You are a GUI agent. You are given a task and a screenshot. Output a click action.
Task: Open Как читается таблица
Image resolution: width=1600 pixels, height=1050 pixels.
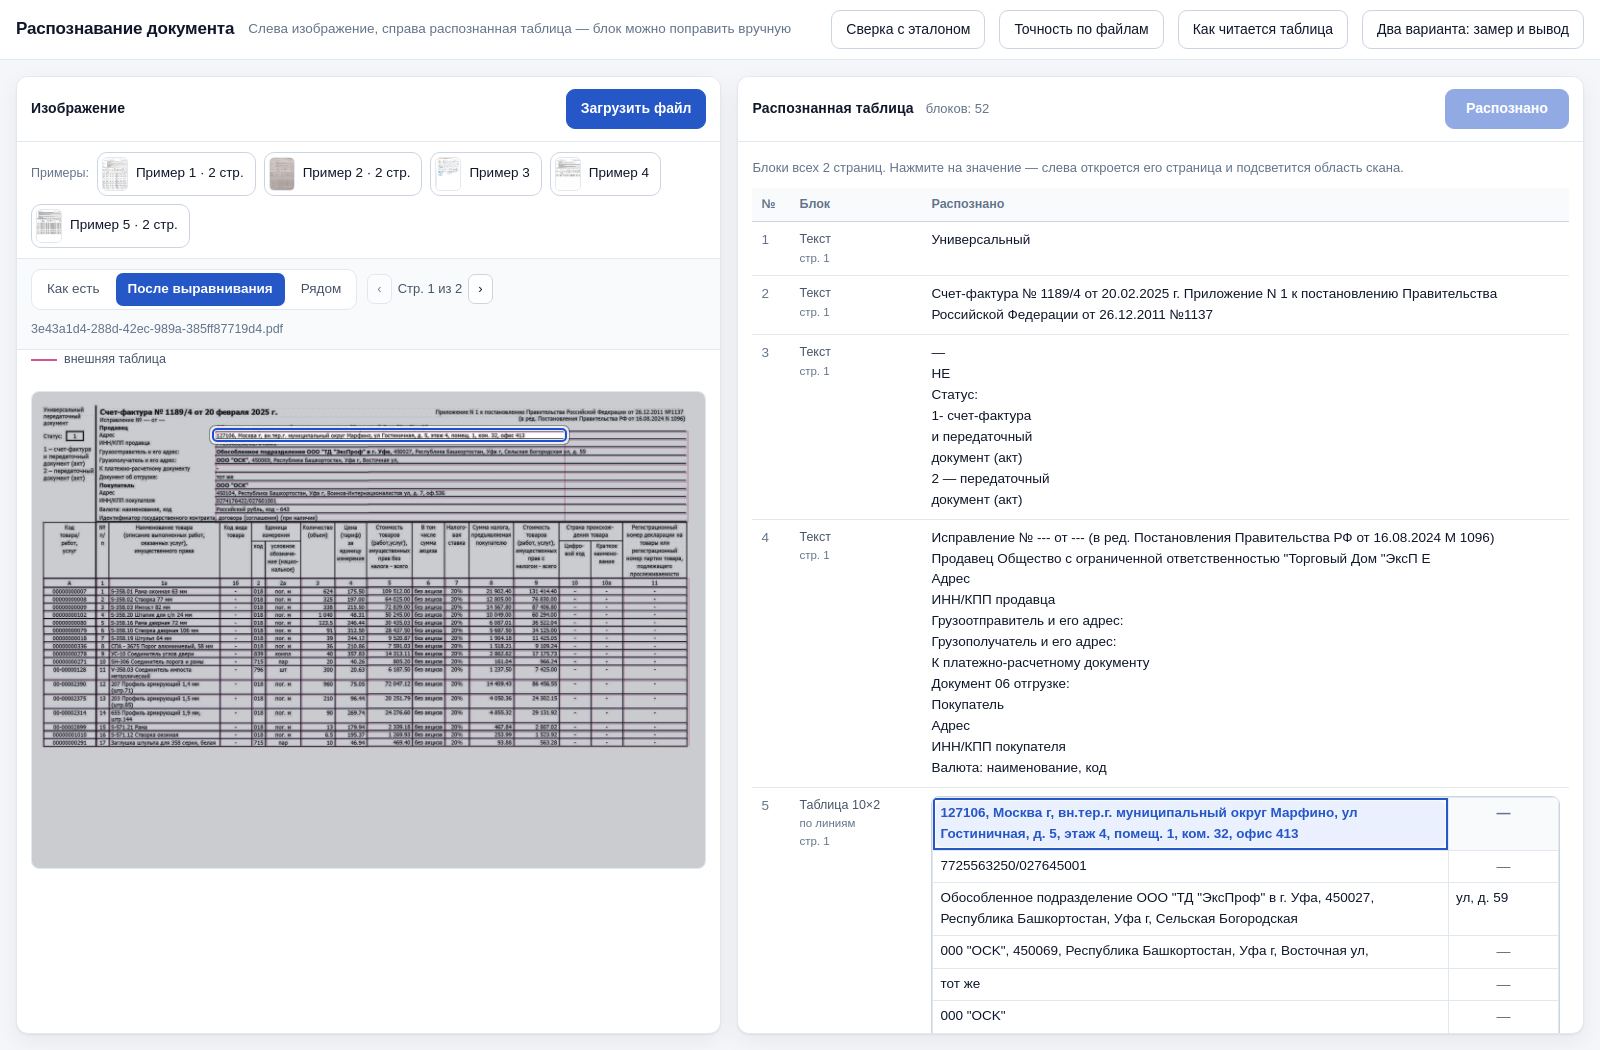tap(1263, 30)
